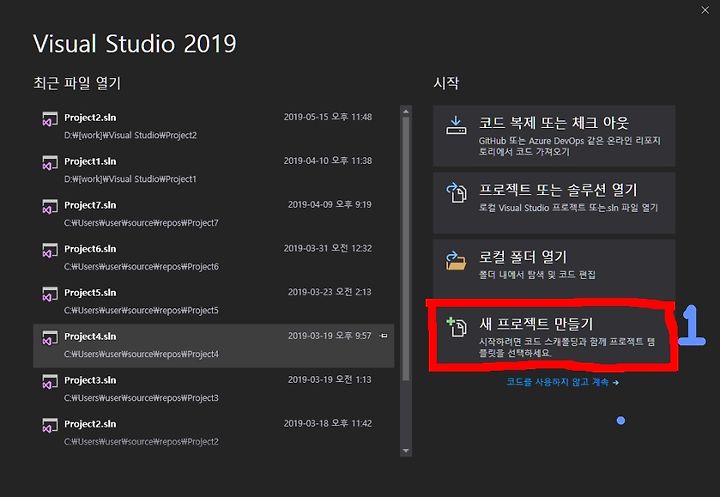Click the solution icon next to Project1.sln
Screen dimensions: 720x497
[x=50, y=163]
